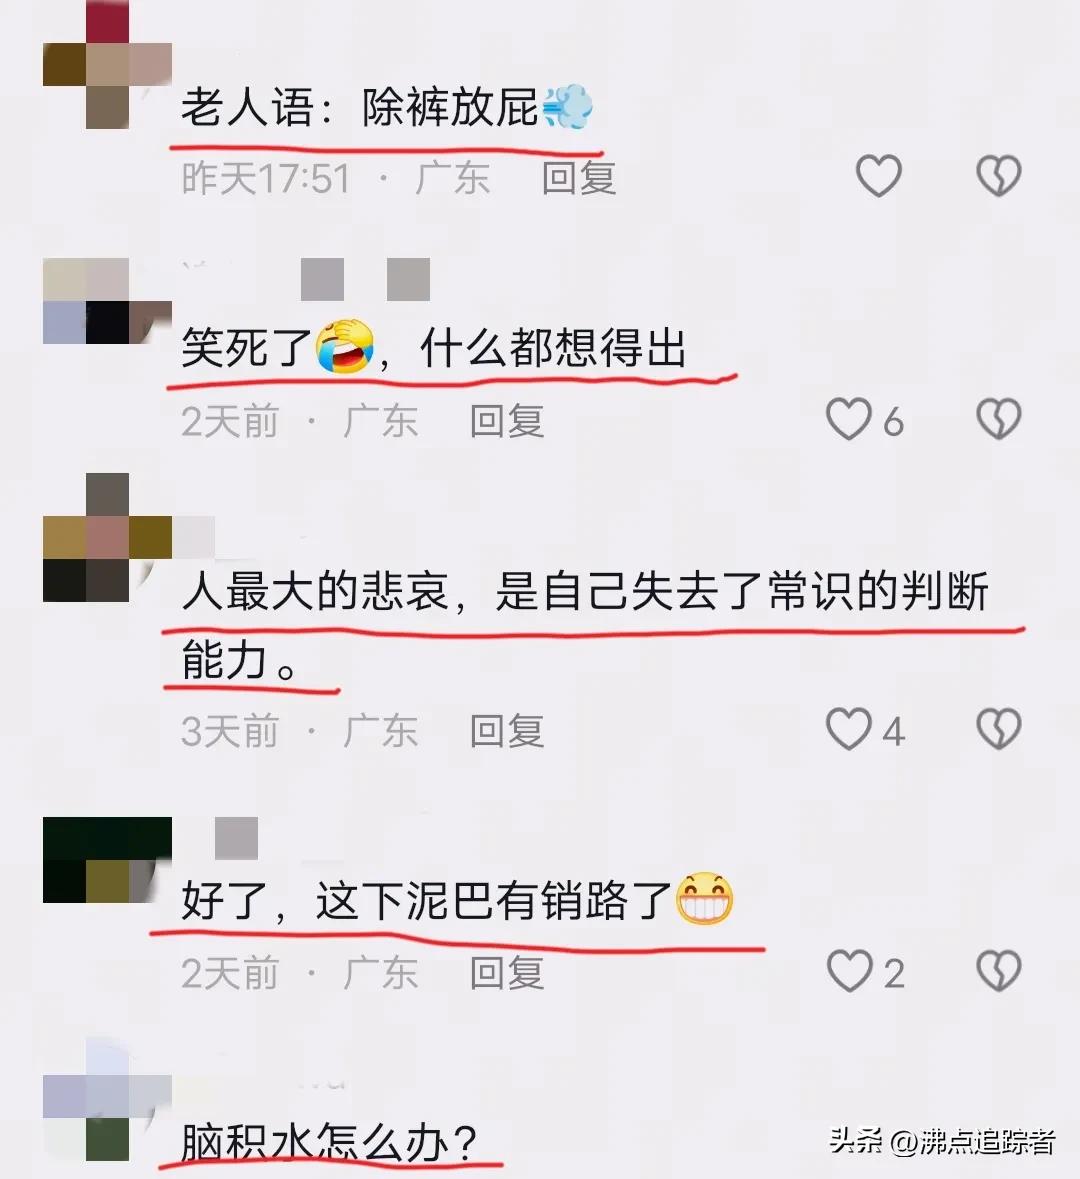The height and width of the screenshot is (1179, 1080).
Task: Reply to the 人最大的悲哀 comment via 回复
Action: (x=507, y=731)
